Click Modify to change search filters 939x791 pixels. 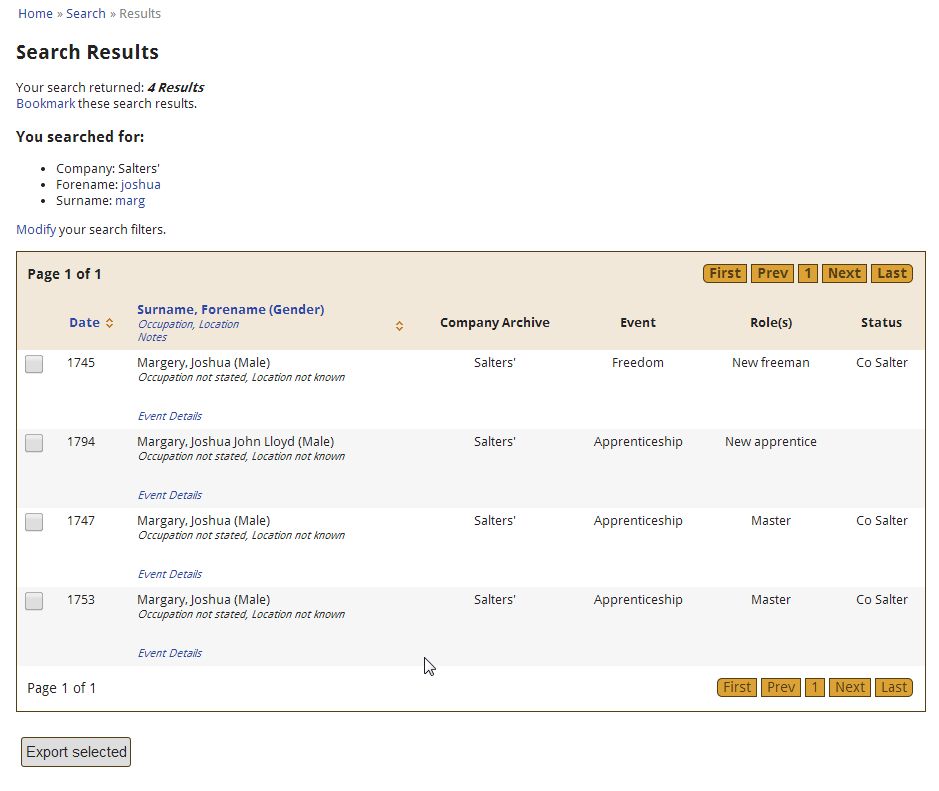coord(36,229)
